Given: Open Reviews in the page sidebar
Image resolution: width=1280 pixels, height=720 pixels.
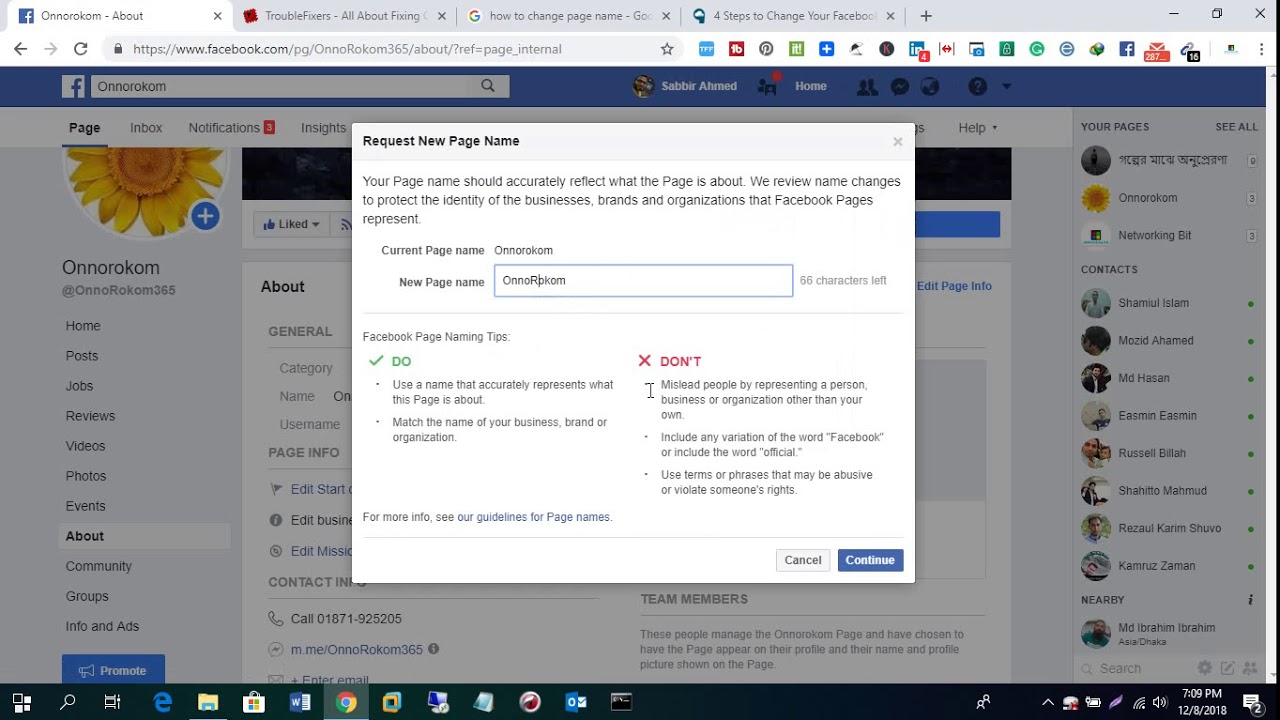Looking at the screenshot, I should tap(90, 416).
